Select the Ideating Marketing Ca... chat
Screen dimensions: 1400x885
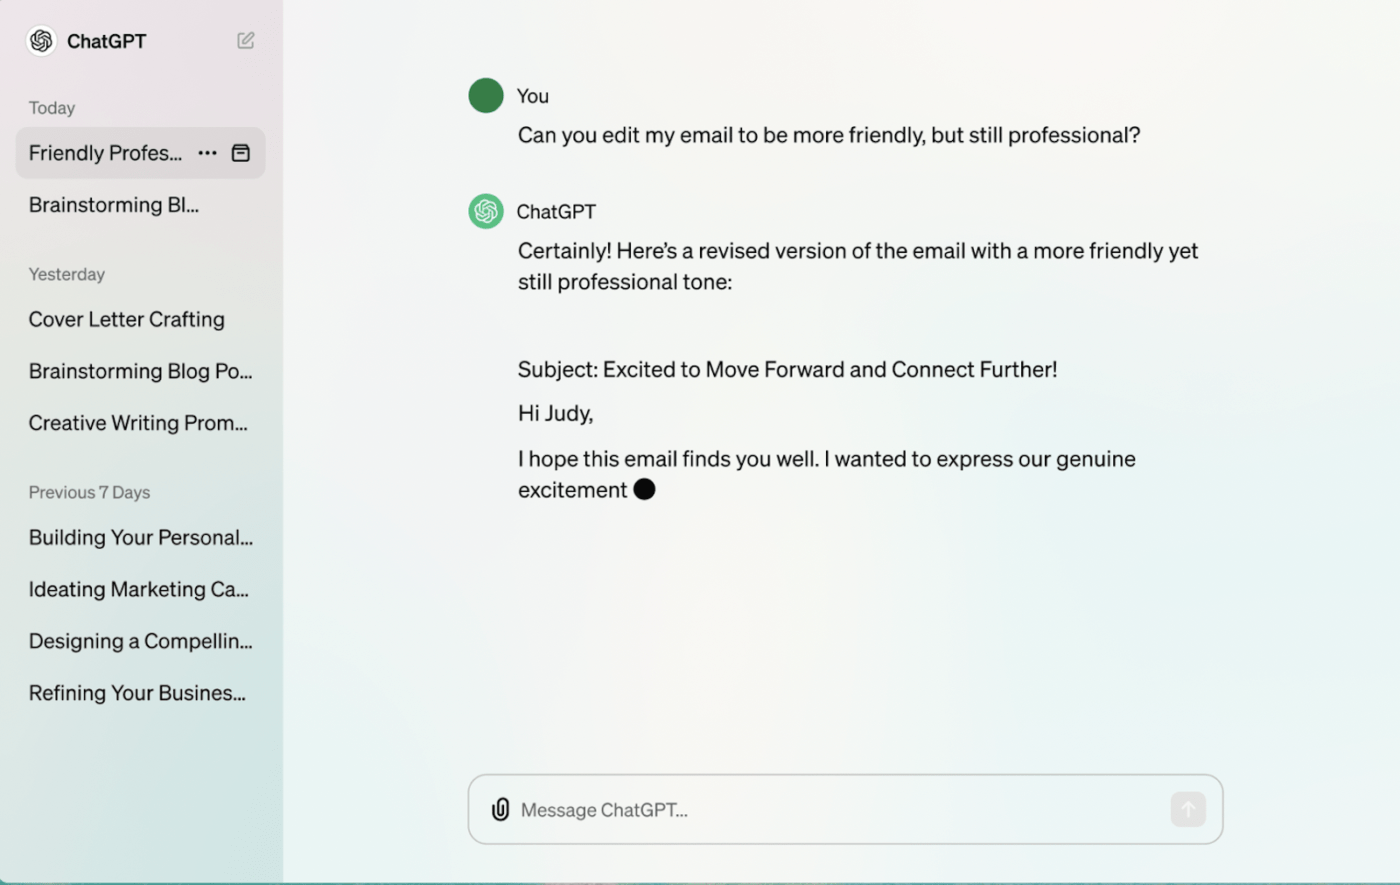[138, 589]
